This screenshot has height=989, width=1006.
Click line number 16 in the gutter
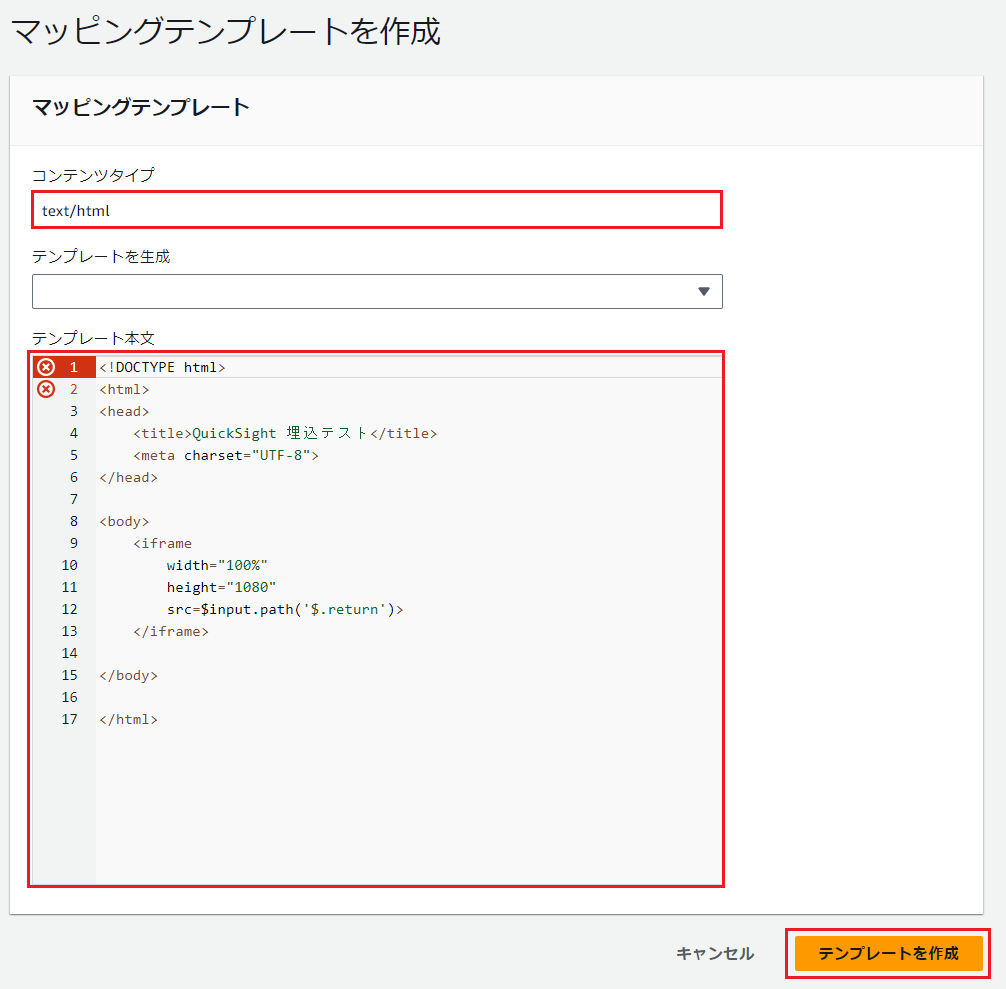pos(69,697)
